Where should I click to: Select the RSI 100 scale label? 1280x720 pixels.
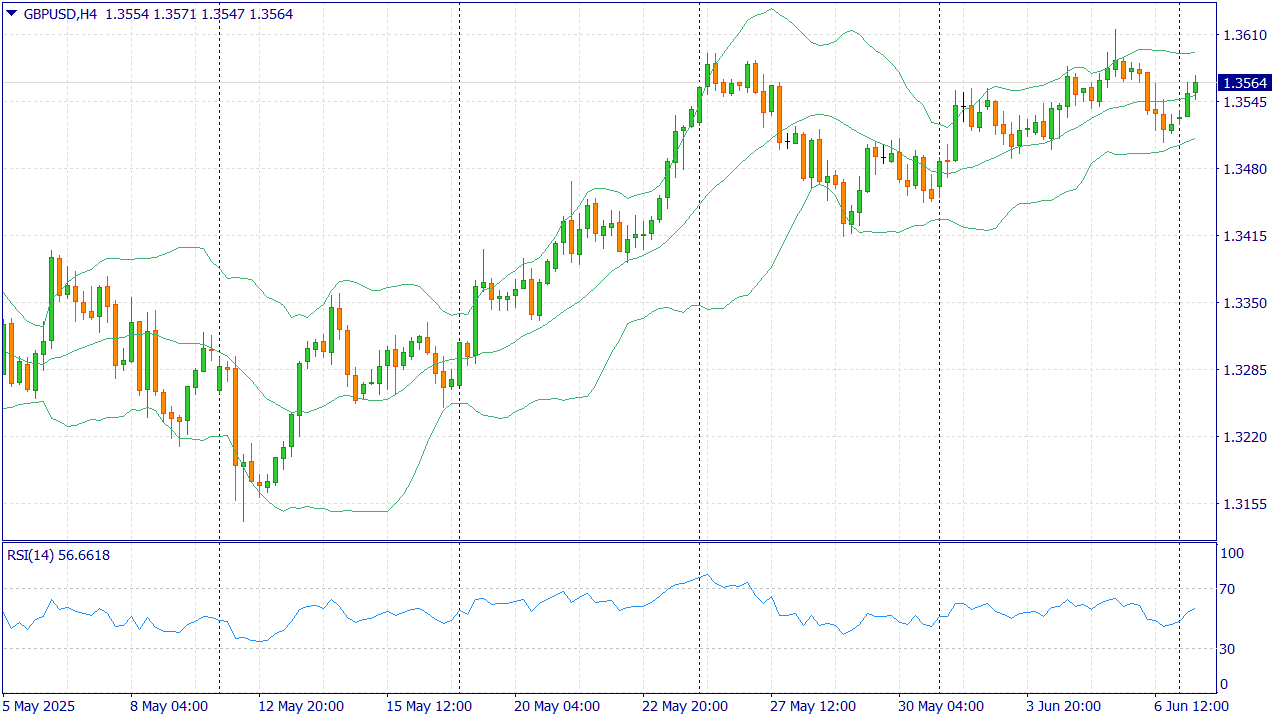pos(1232,553)
